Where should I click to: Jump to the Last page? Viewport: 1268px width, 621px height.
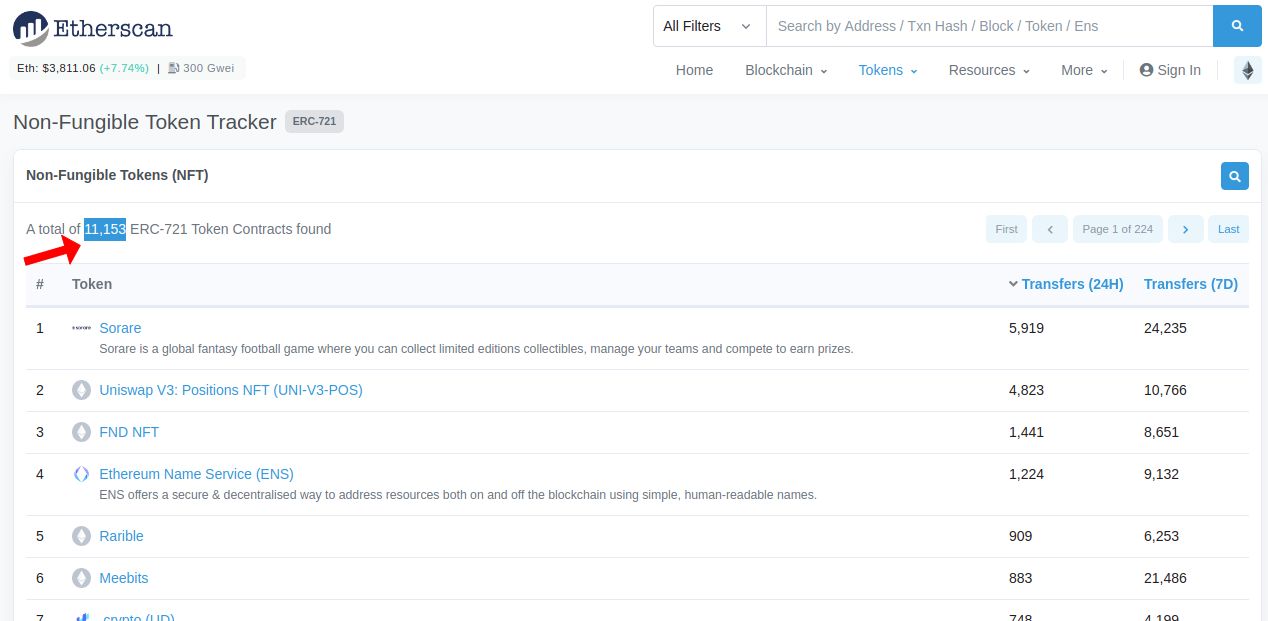pyautogui.click(x=1228, y=229)
